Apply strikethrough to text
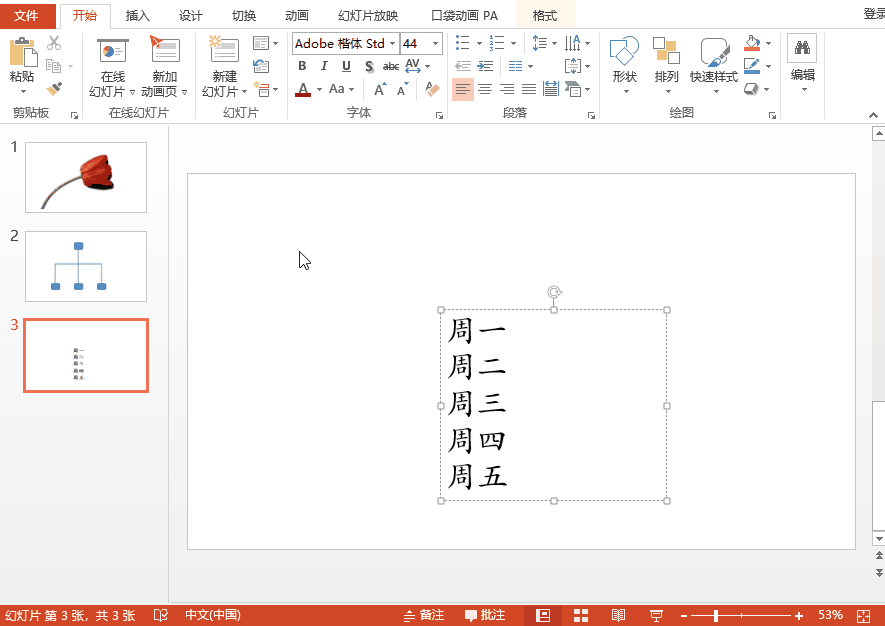Viewport: 885px width, 626px height. click(390, 65)
